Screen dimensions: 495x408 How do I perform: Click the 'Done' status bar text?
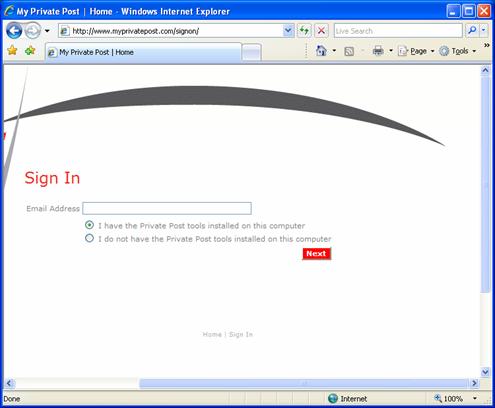[12, 399]
